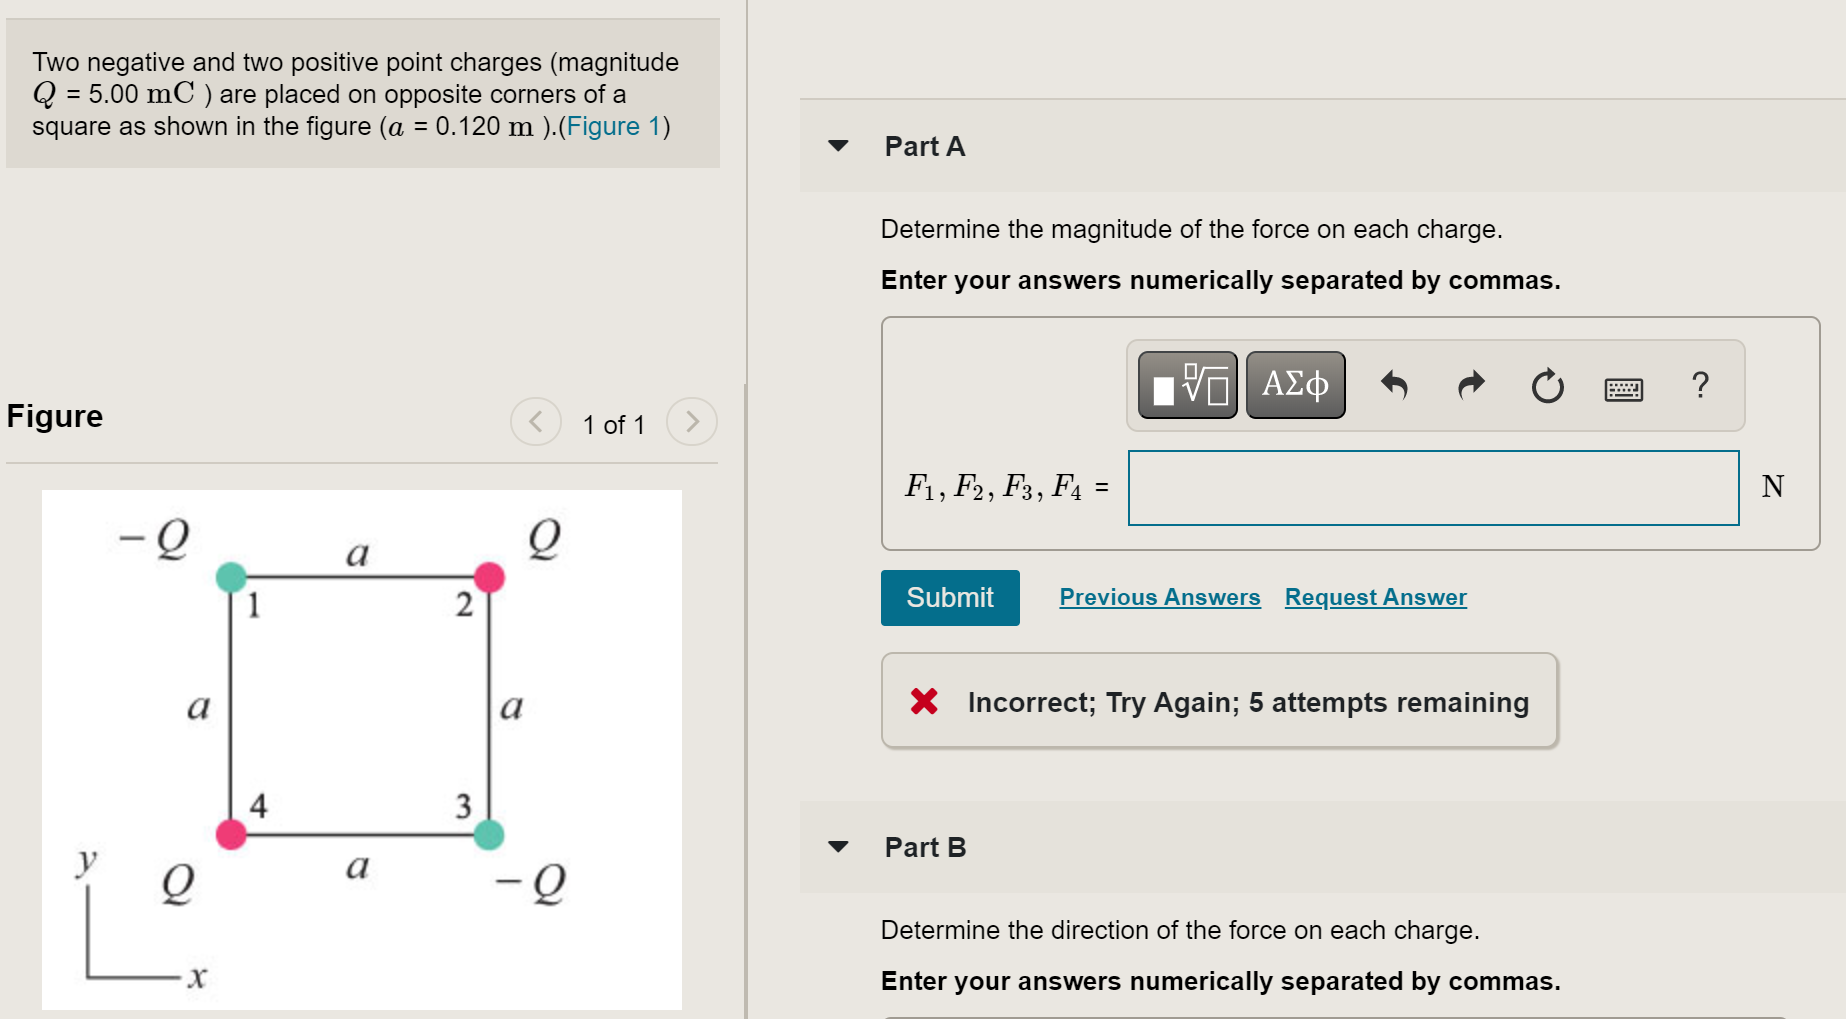
Task: Select the pink charge dot at corner 2
Action: click(489, 577)
